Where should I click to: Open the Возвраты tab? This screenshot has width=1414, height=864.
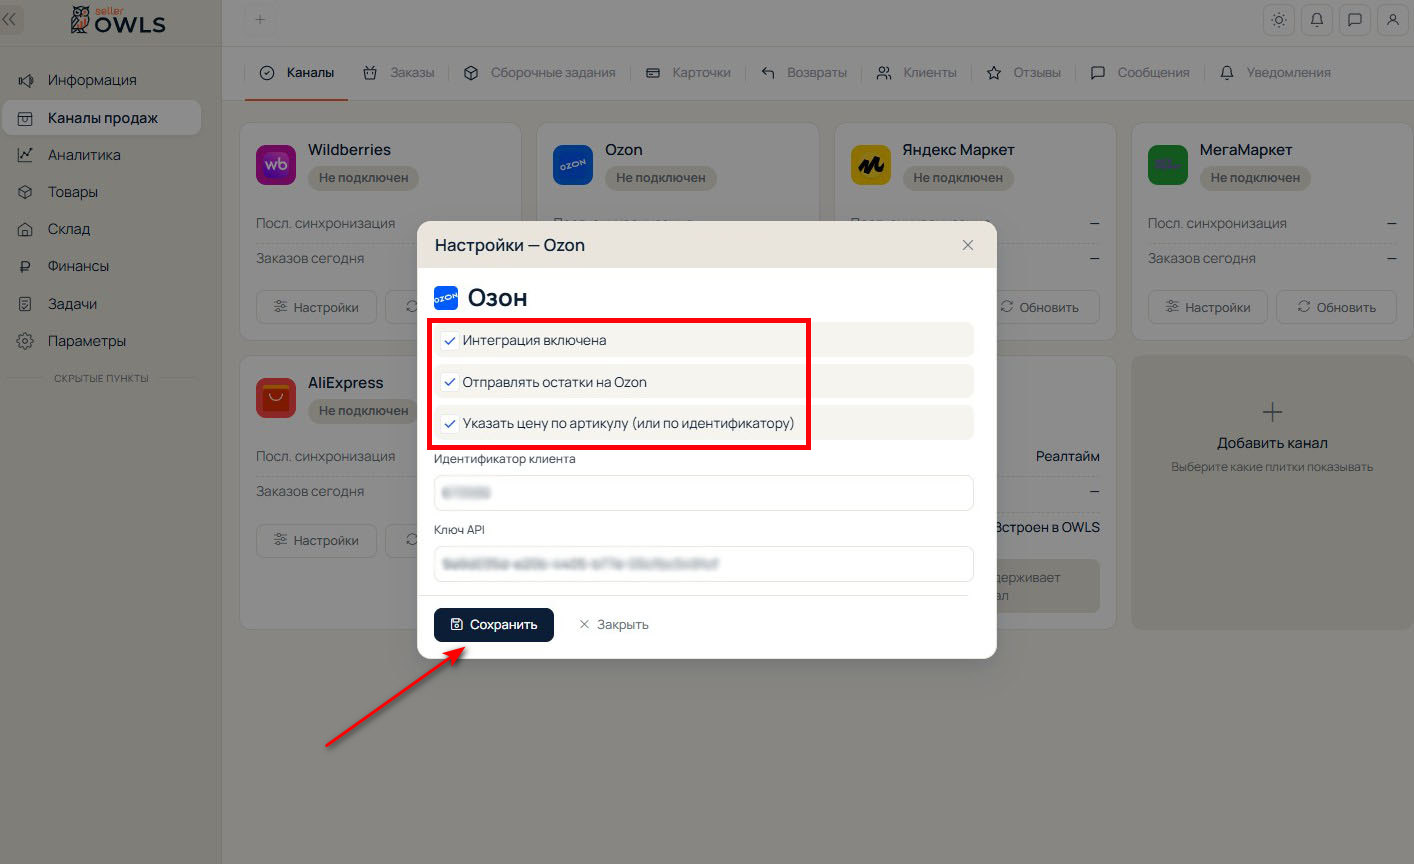(804, 73)
